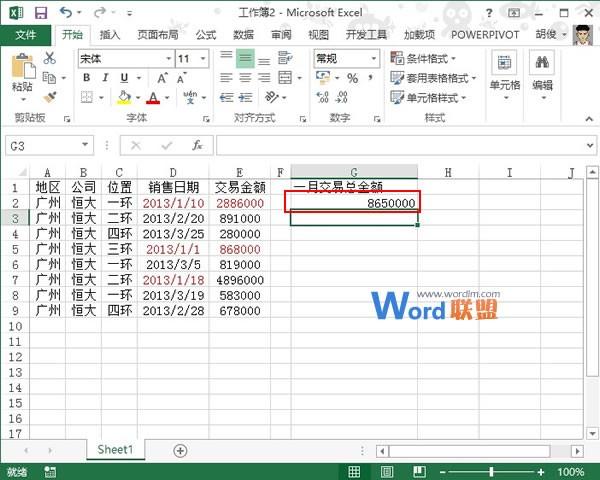Image resolution: width=600 pixels, height=480 pixels.
Task: Click zoom out minus button
Action: [442, 472]
